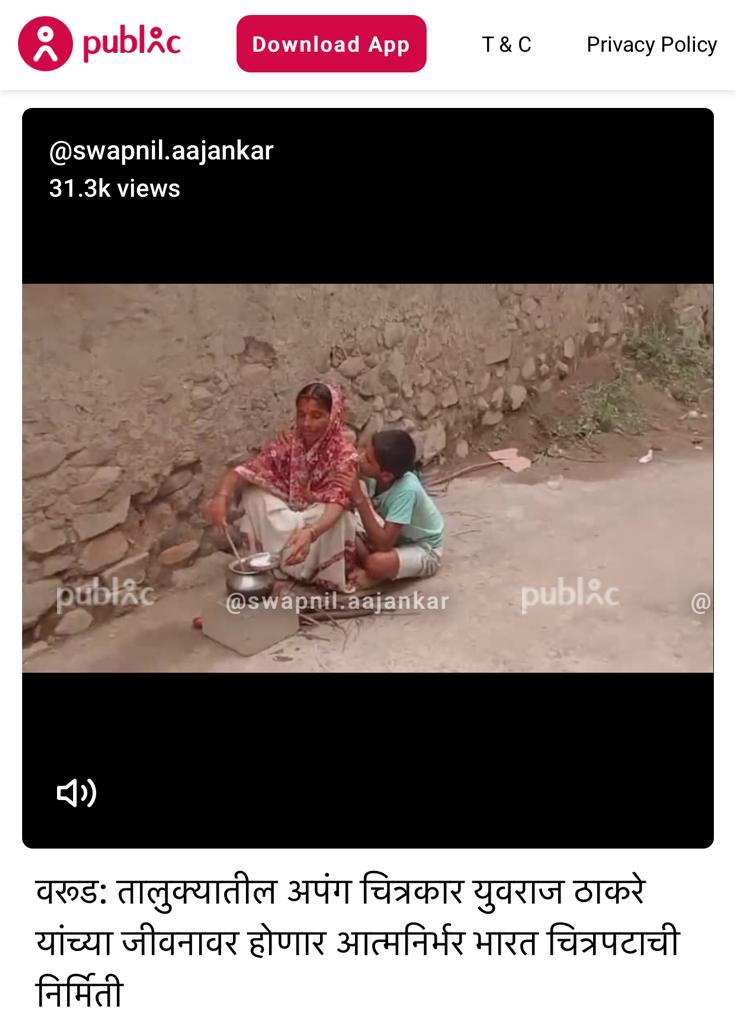The width and height of the screenshot is (736, 1024).
Task: Click the @swapnil.aajankar watermark inside the video
Action: coord(337,601)
